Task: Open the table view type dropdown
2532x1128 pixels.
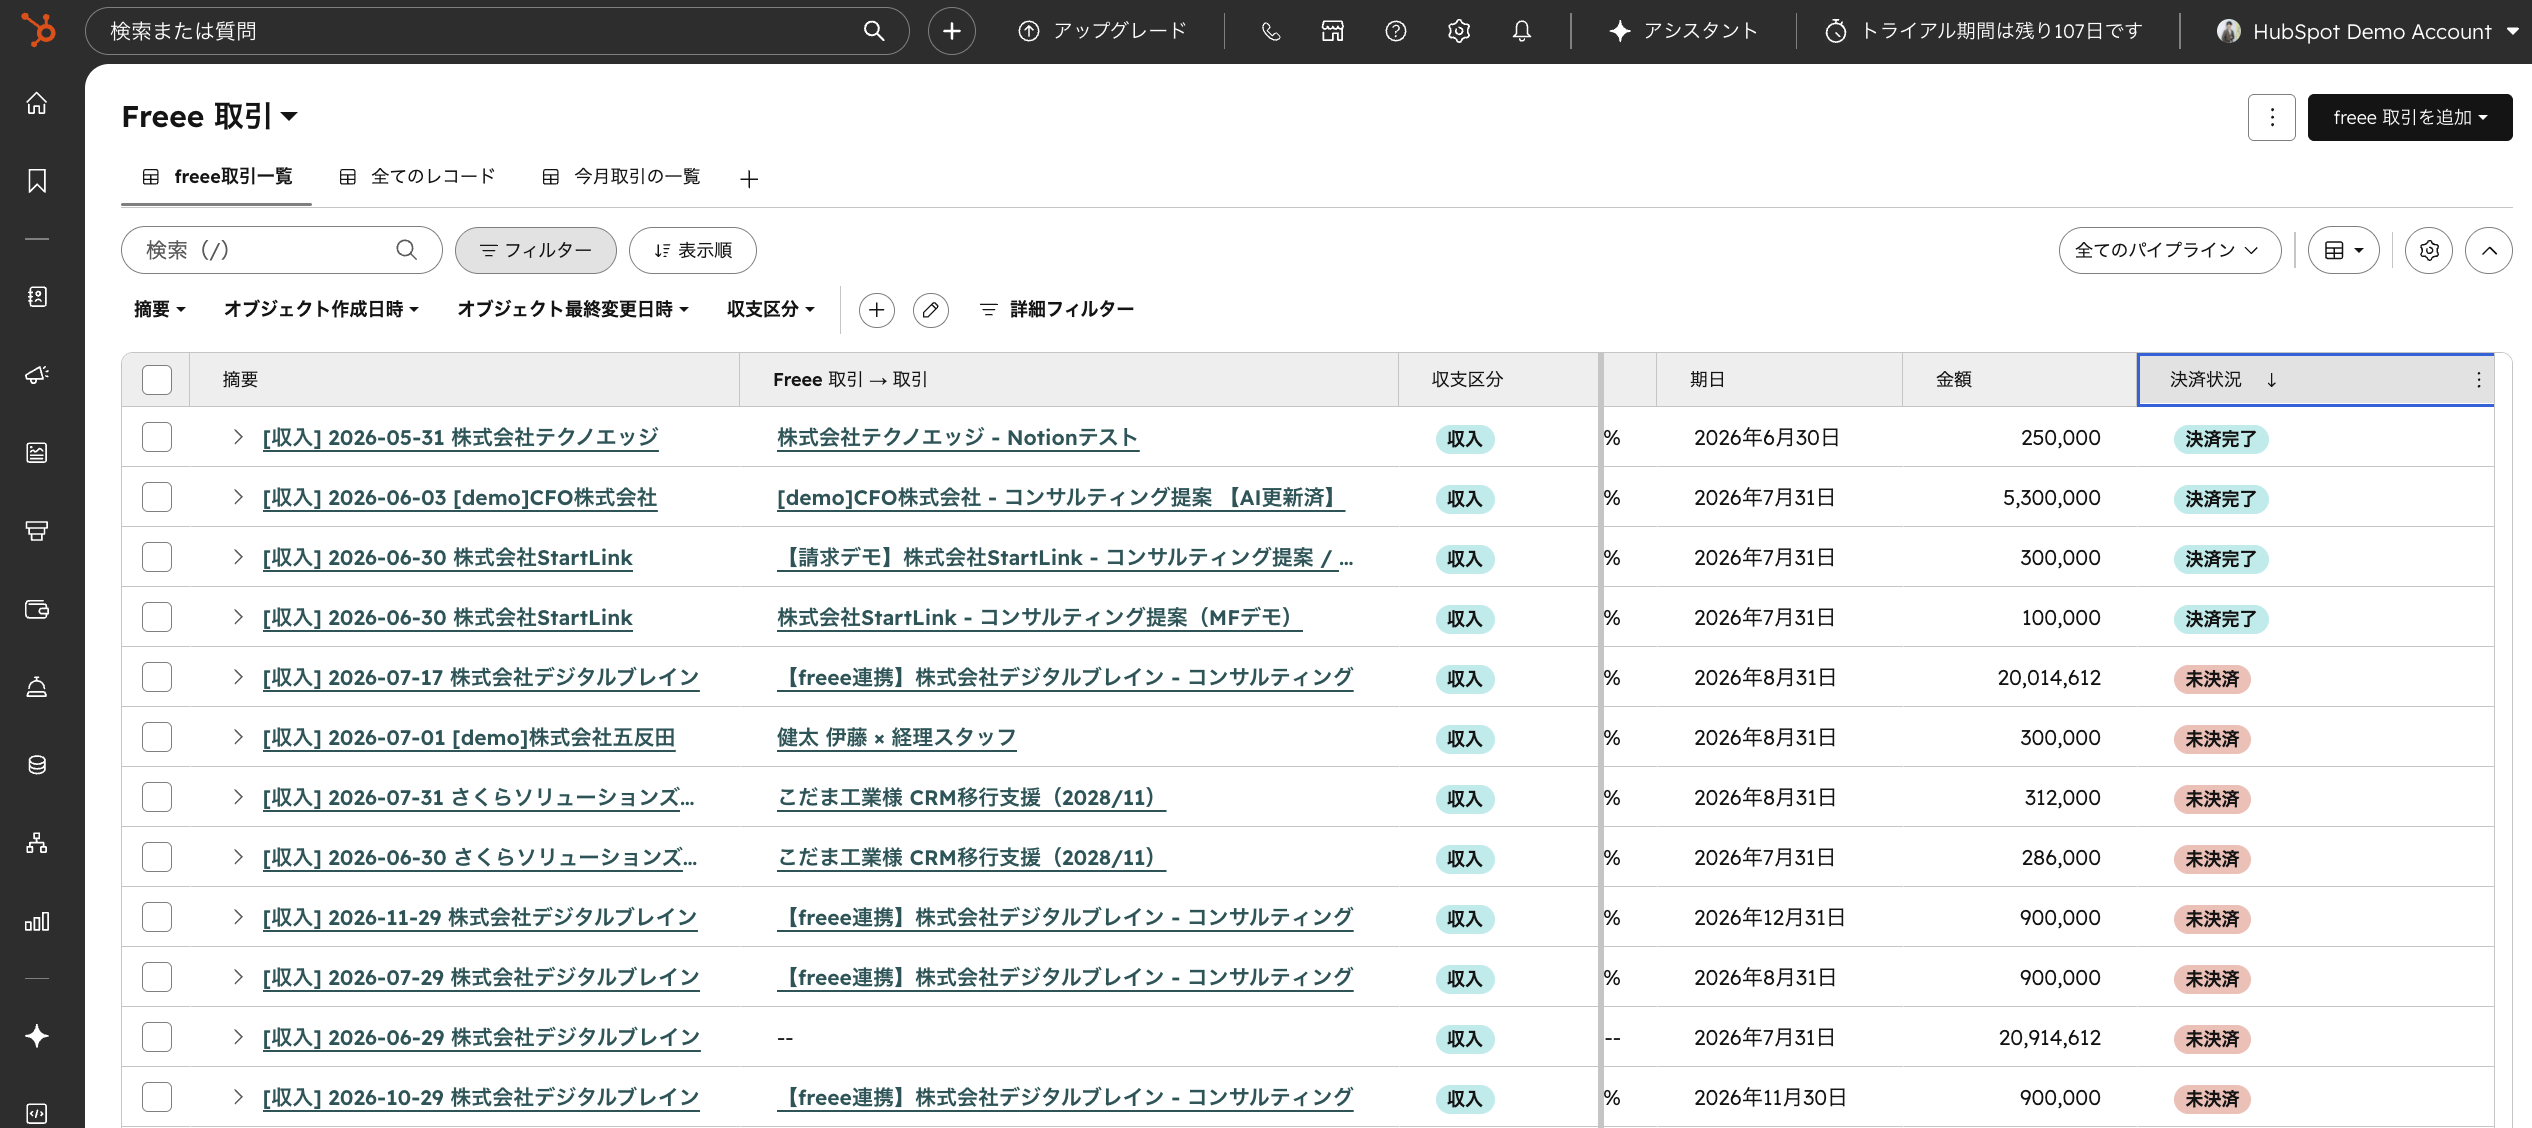Action: click(2343, 250)
